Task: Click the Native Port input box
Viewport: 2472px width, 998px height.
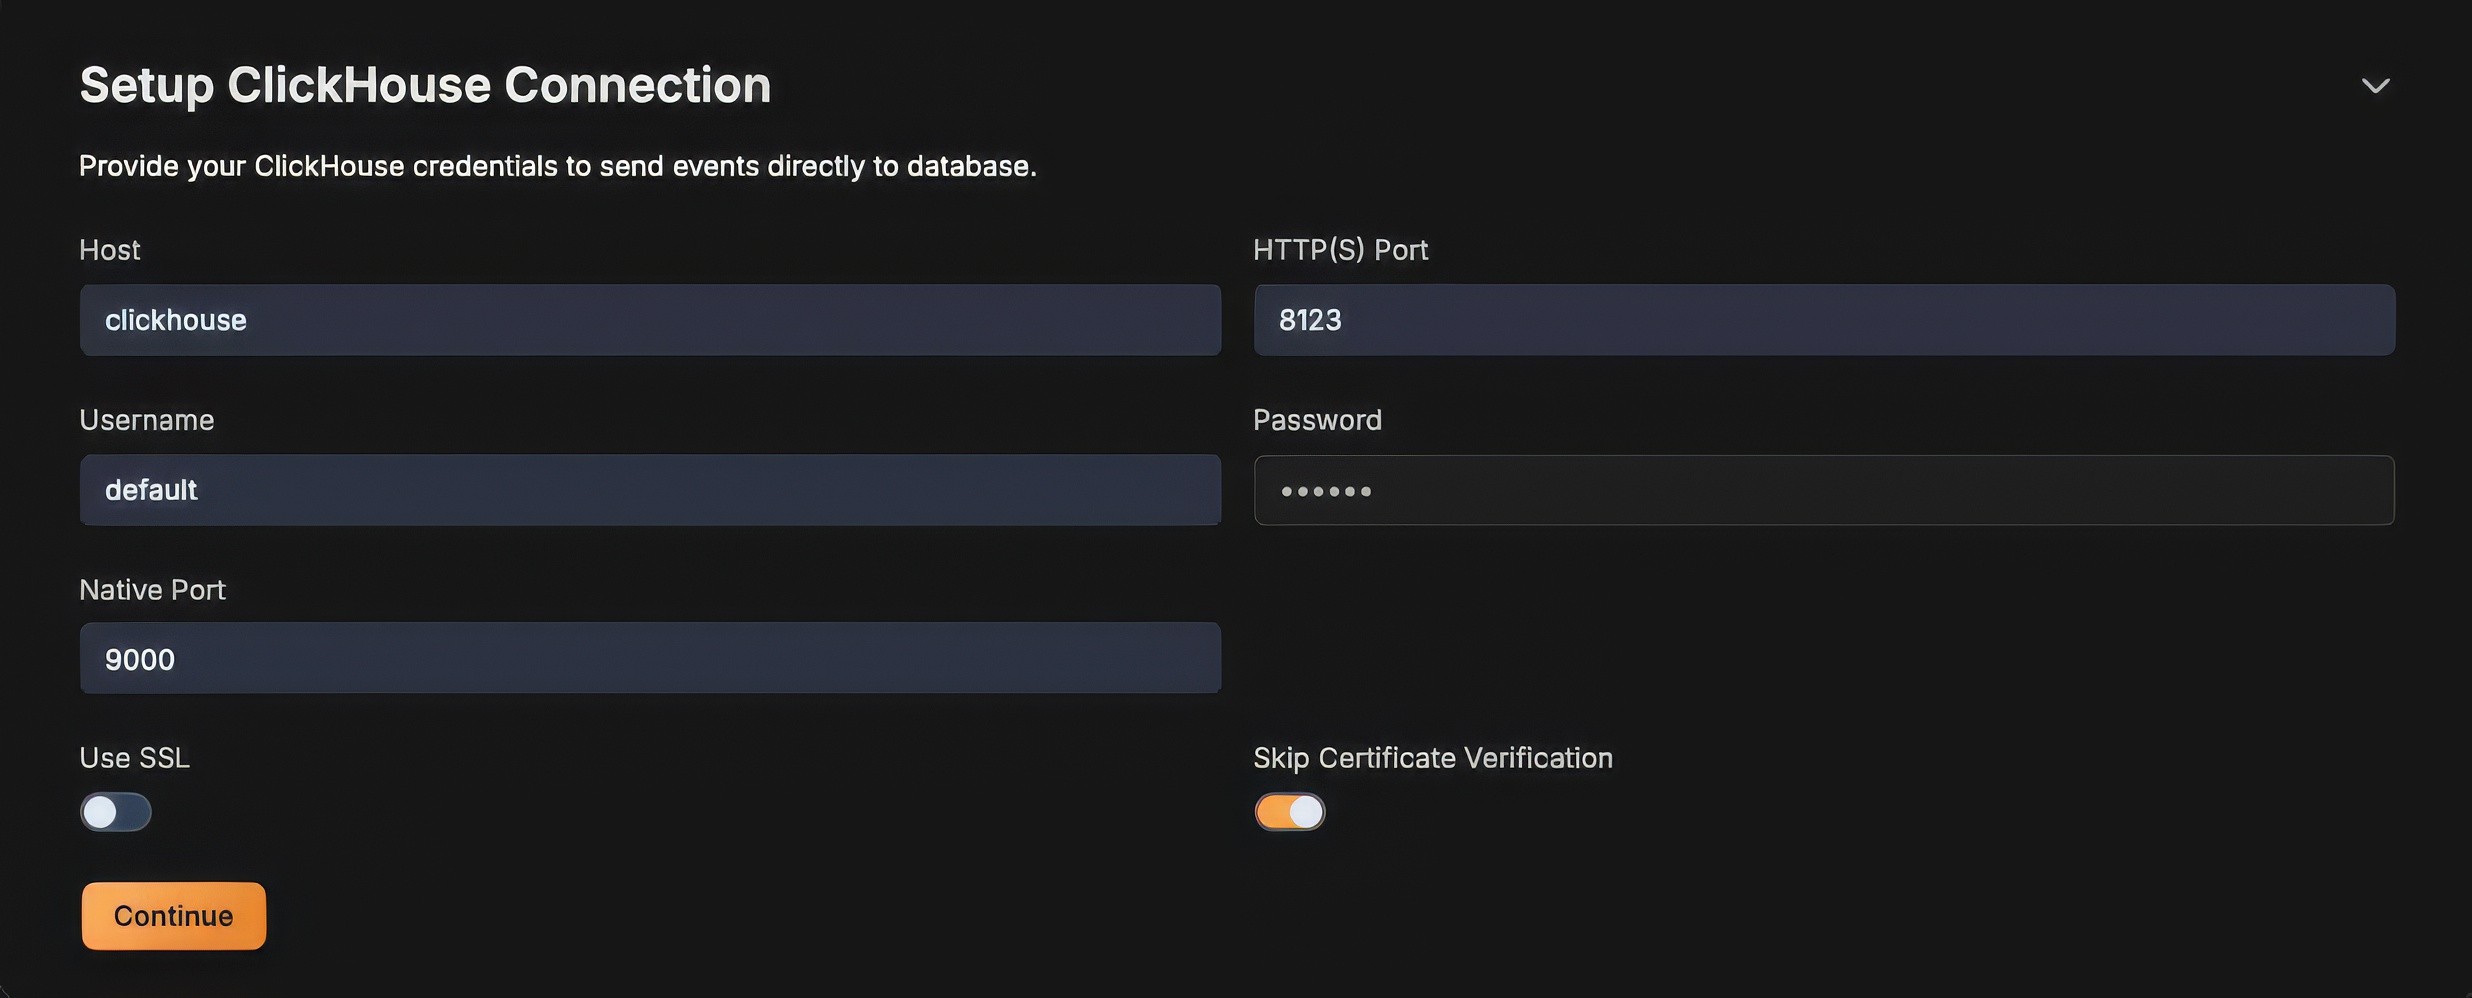Action: pyautogui.click(x=650, y=658)
